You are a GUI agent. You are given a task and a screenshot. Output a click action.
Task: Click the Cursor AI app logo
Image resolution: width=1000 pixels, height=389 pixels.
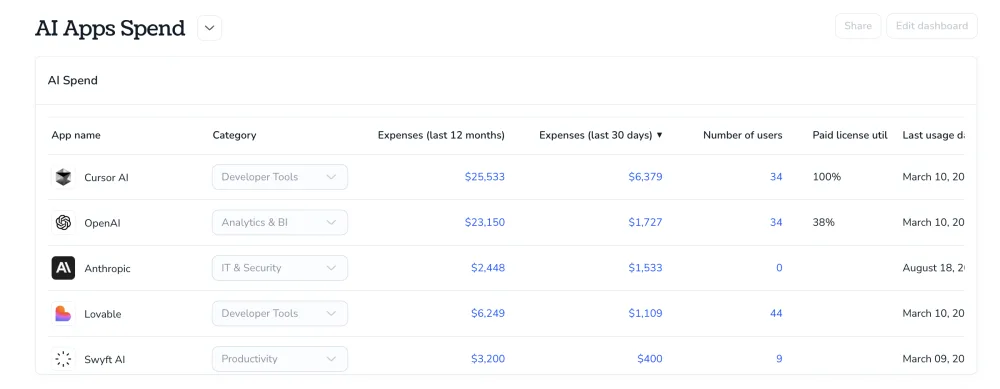63,177
